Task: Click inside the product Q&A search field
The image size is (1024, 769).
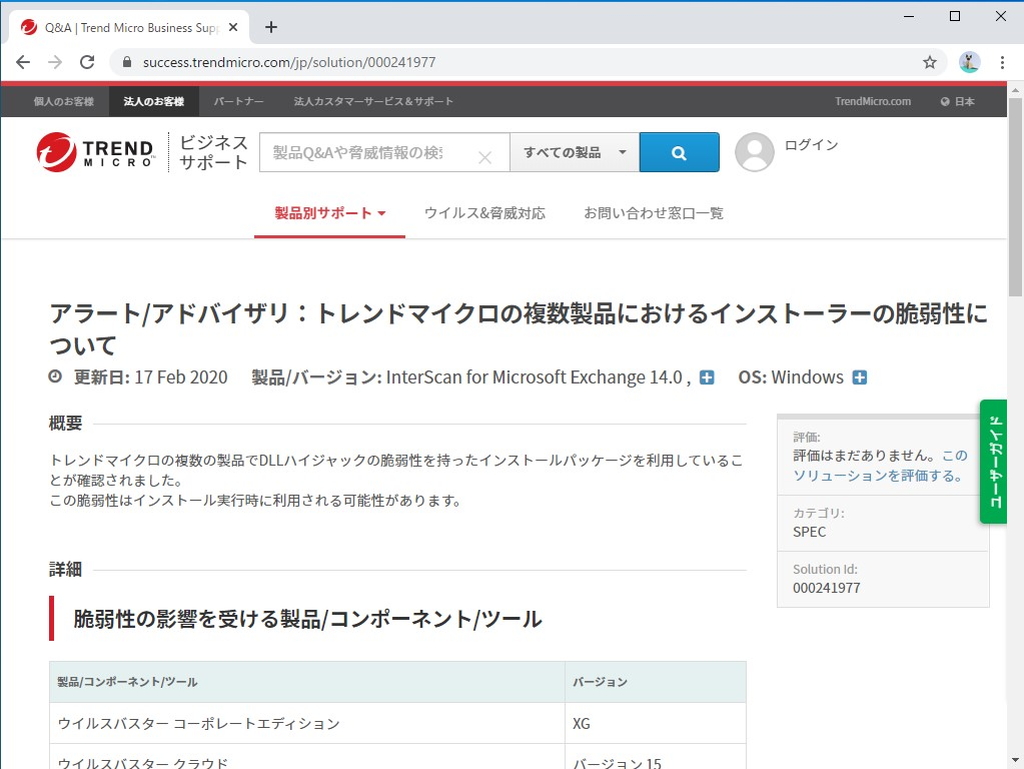Action: [x=370, y=152]
